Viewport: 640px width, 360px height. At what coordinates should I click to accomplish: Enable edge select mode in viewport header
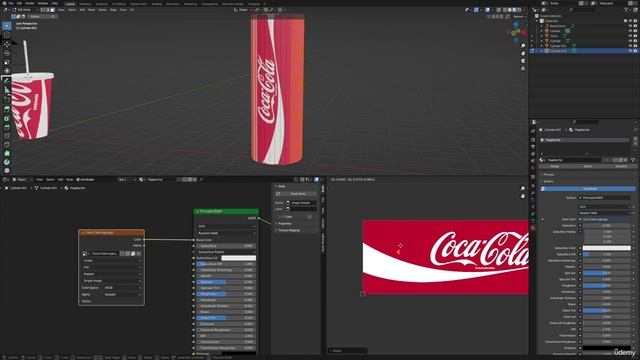pyautogui.click(x=47, y=10)
